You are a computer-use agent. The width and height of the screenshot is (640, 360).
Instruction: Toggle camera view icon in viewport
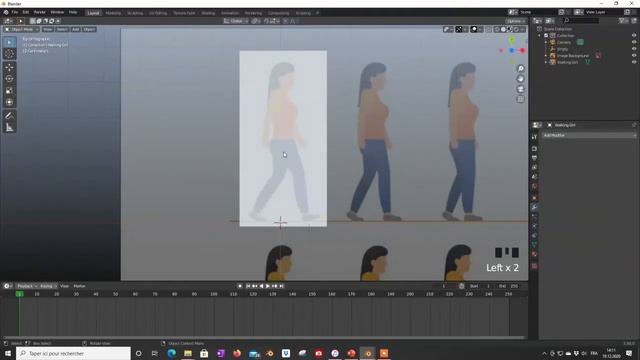click(x=520, y=89)
